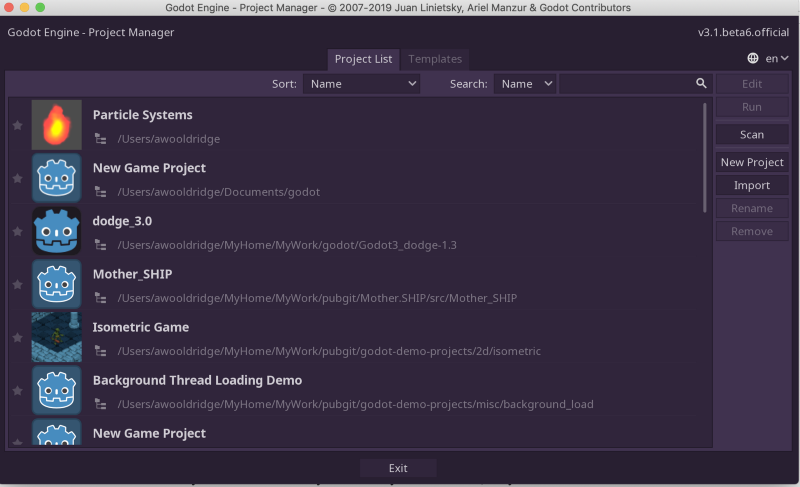800x487 pixels.
Task: Select Background Thread Loading Demo title
Action: click(197, 380)
